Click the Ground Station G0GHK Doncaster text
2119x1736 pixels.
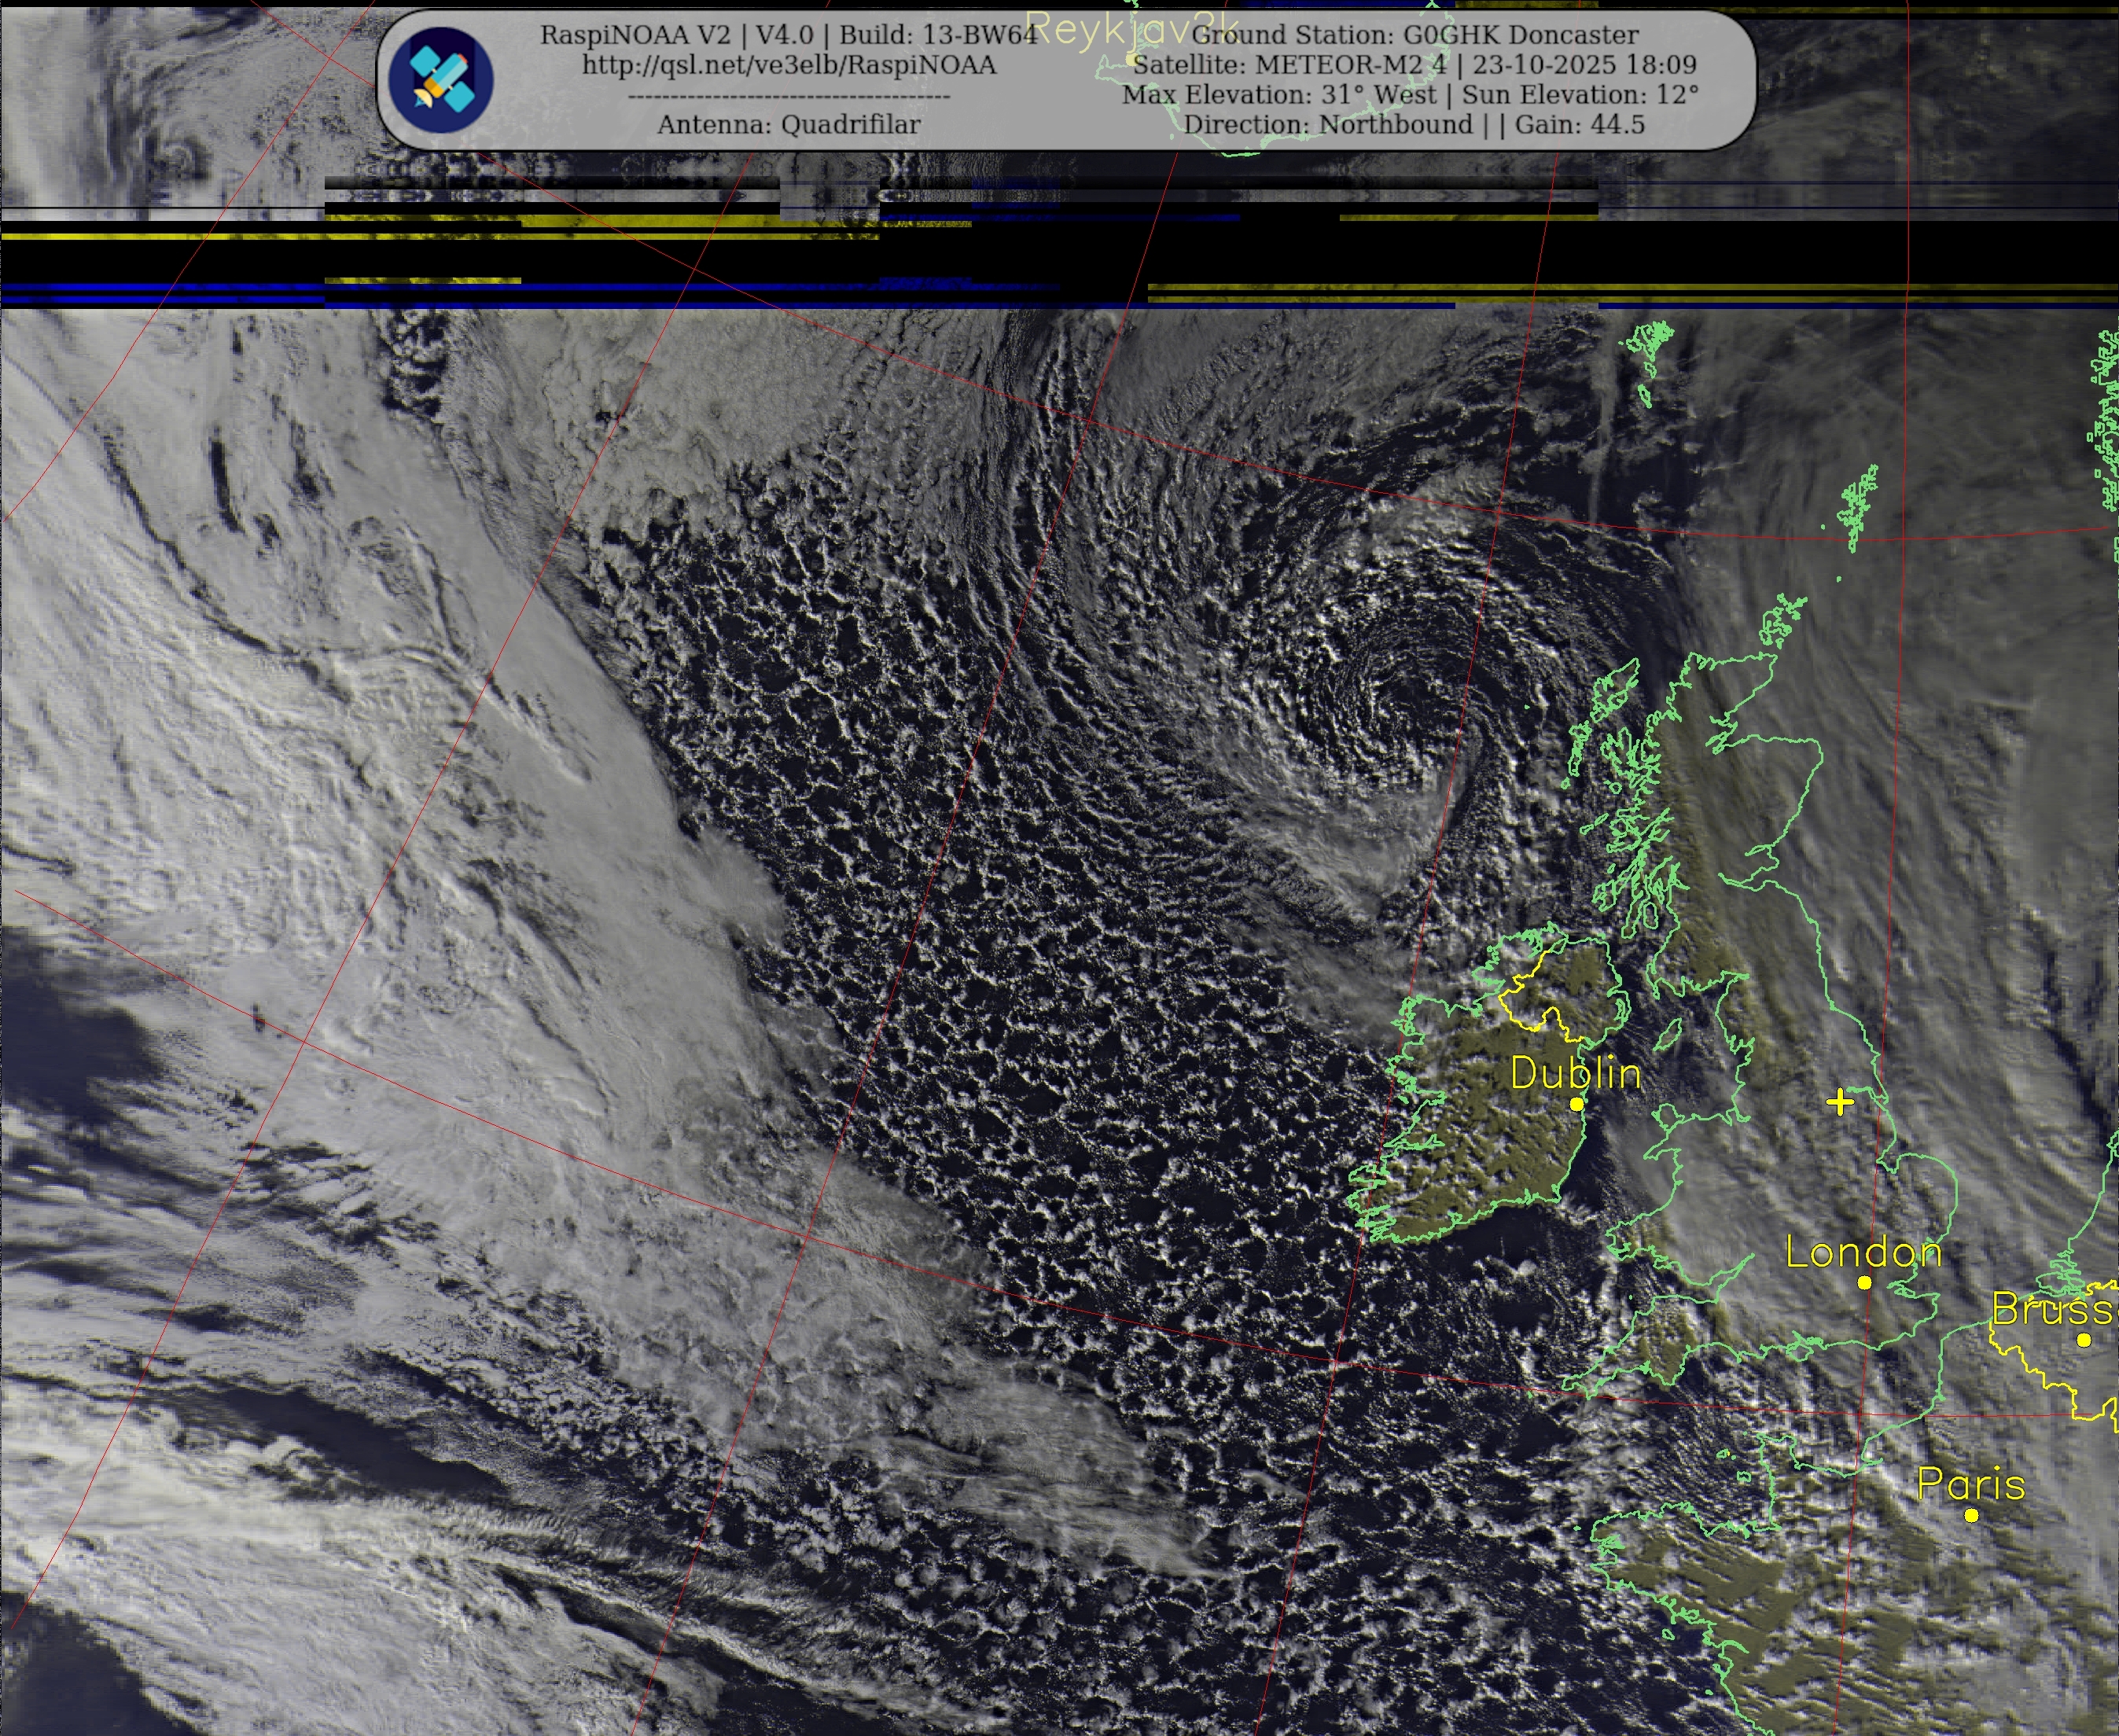tap(1415, 35)
